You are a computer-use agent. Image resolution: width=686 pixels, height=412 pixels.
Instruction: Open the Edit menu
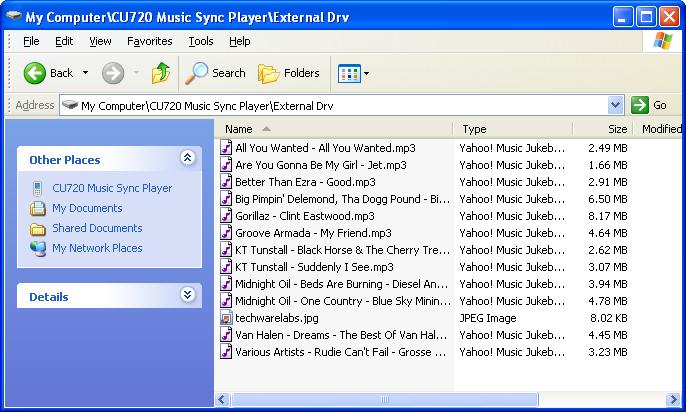64,41
